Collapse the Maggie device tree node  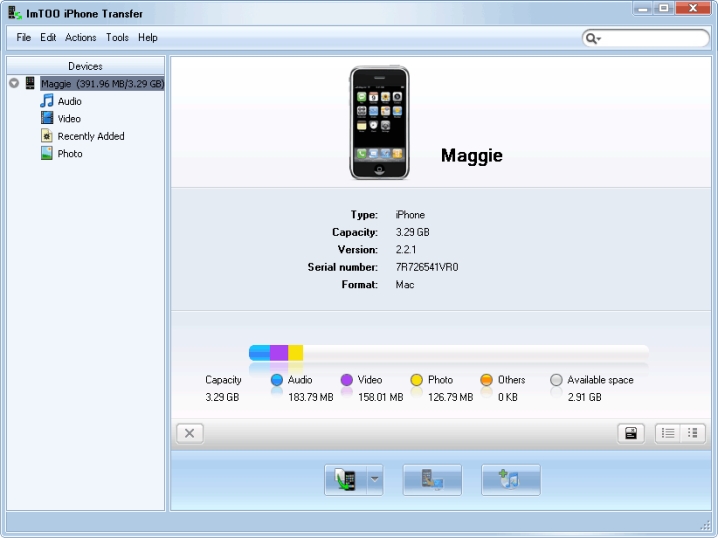[14, 84]
